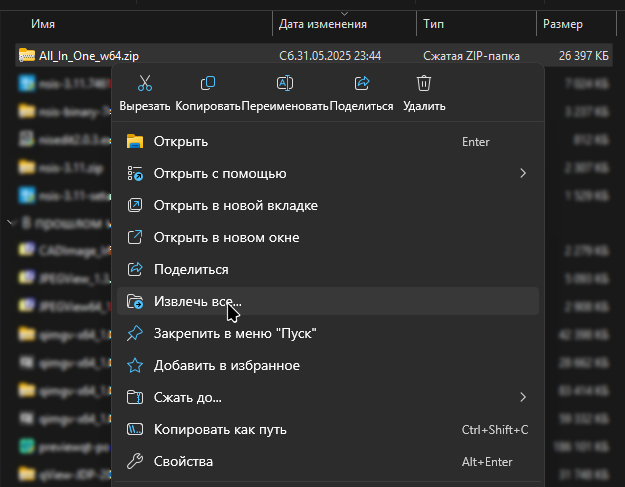
Task: Click the Rename icon
Action: [285, 83]
